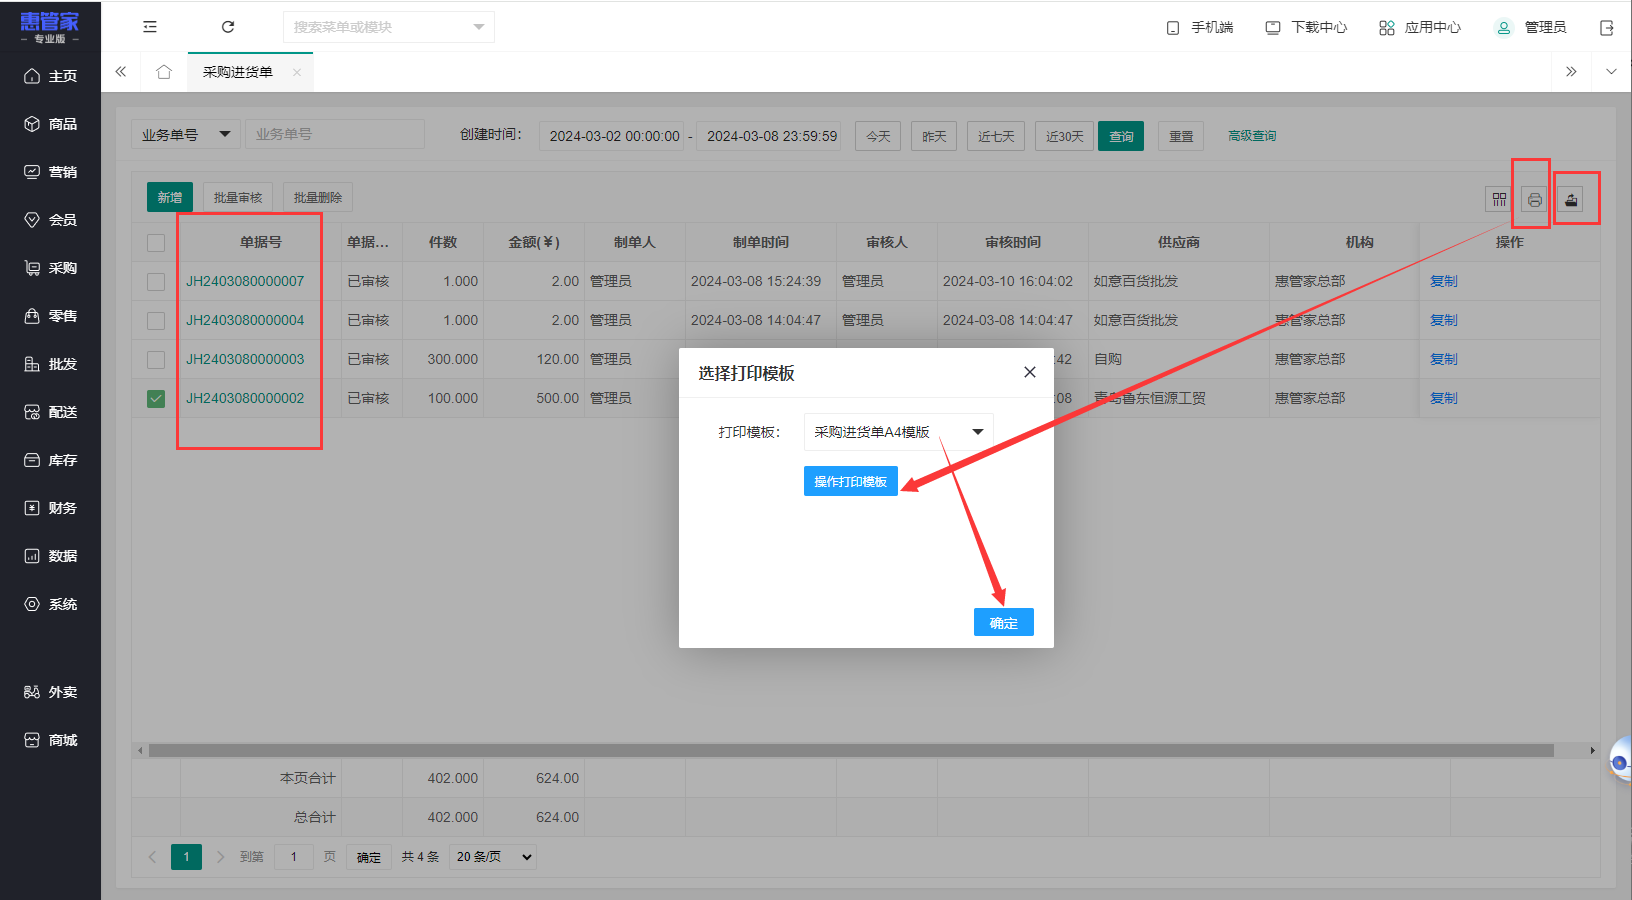Click the 到第 page number input
The height and width of the screenshot is (900, 1632).
pyautogui.click(x=294, y=857)
